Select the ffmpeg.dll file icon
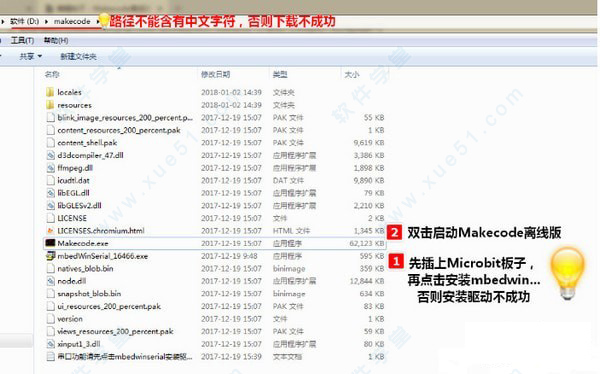600x374 pixels. [x=50, y=168]
